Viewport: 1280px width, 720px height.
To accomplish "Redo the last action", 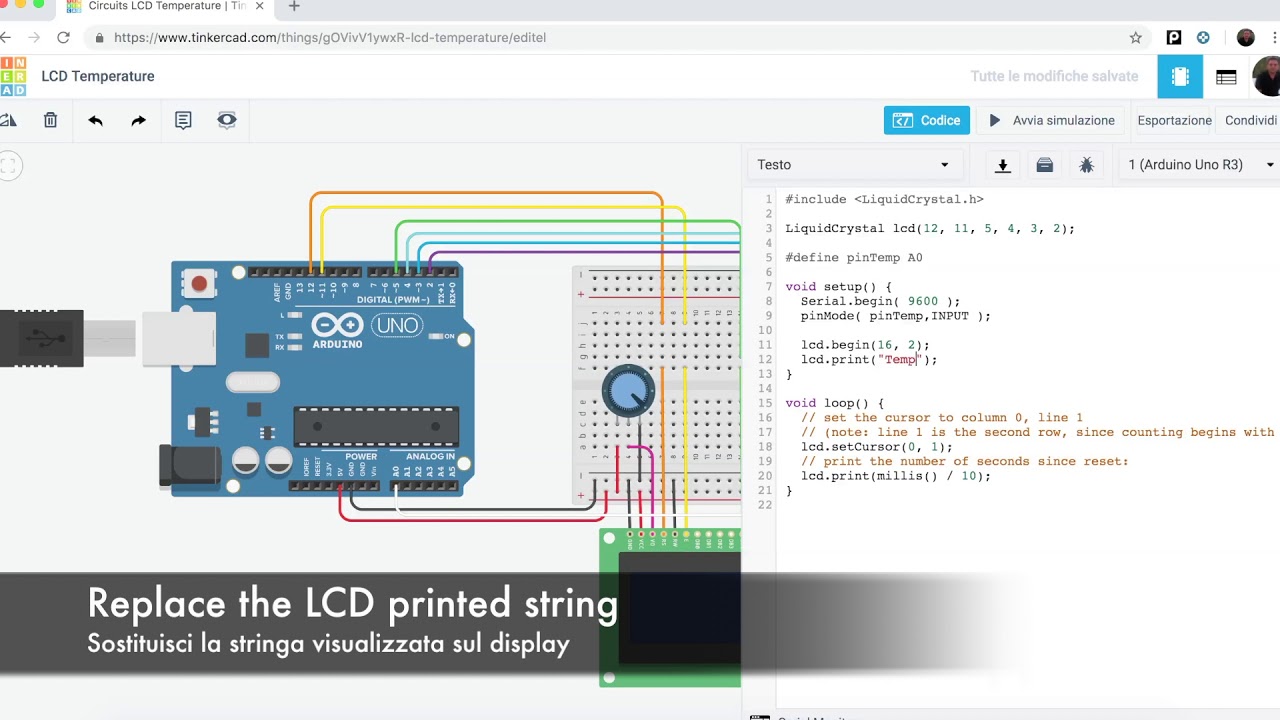I will tap(139, 120).
